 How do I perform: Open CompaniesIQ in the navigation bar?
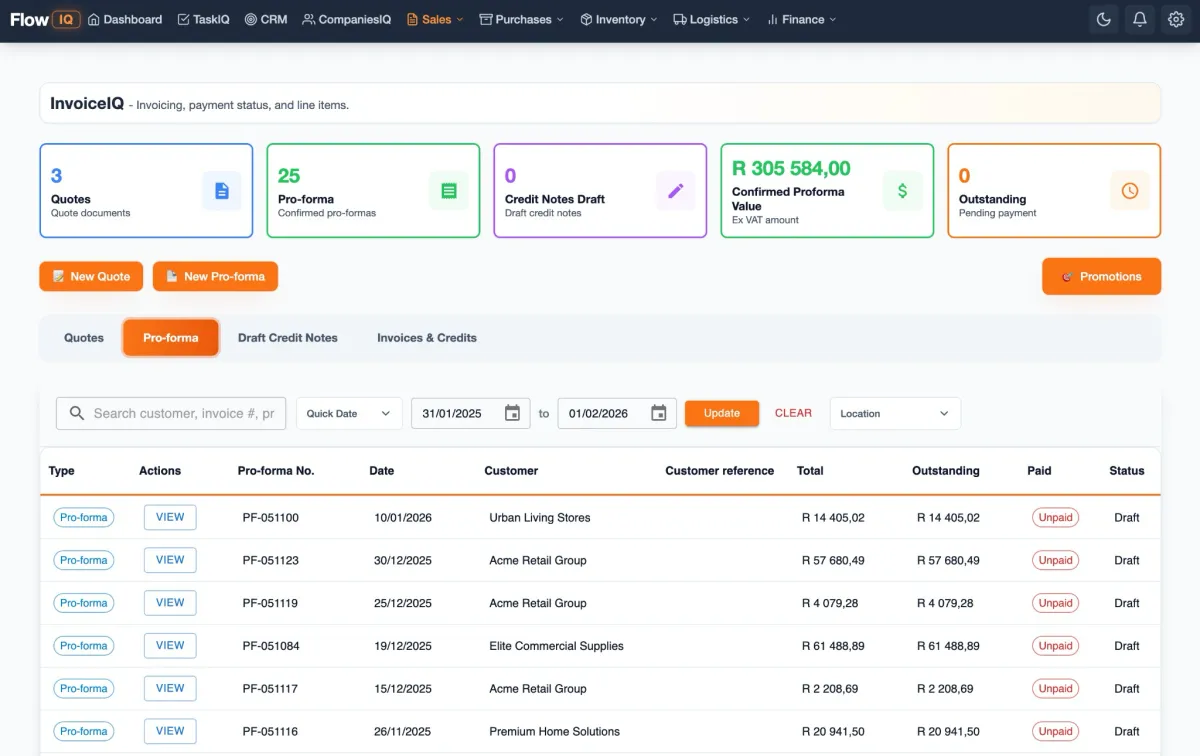(347, 19)
